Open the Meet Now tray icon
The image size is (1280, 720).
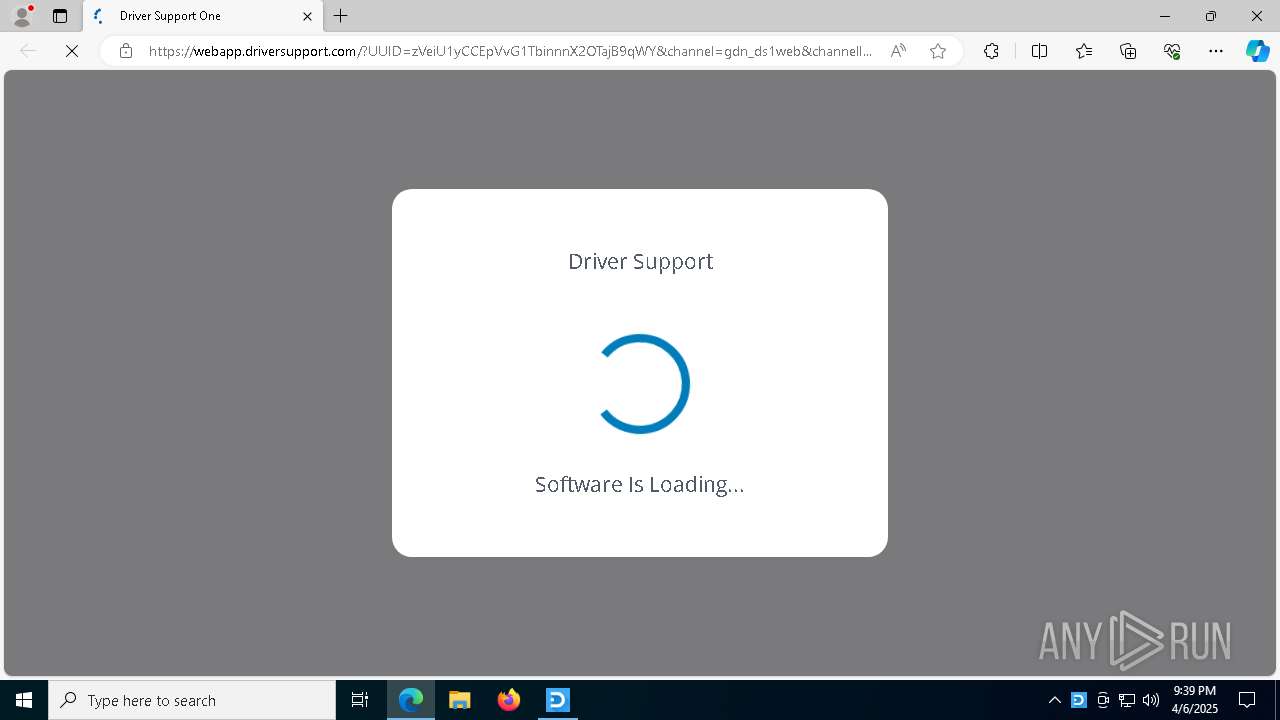(1103, 700)
